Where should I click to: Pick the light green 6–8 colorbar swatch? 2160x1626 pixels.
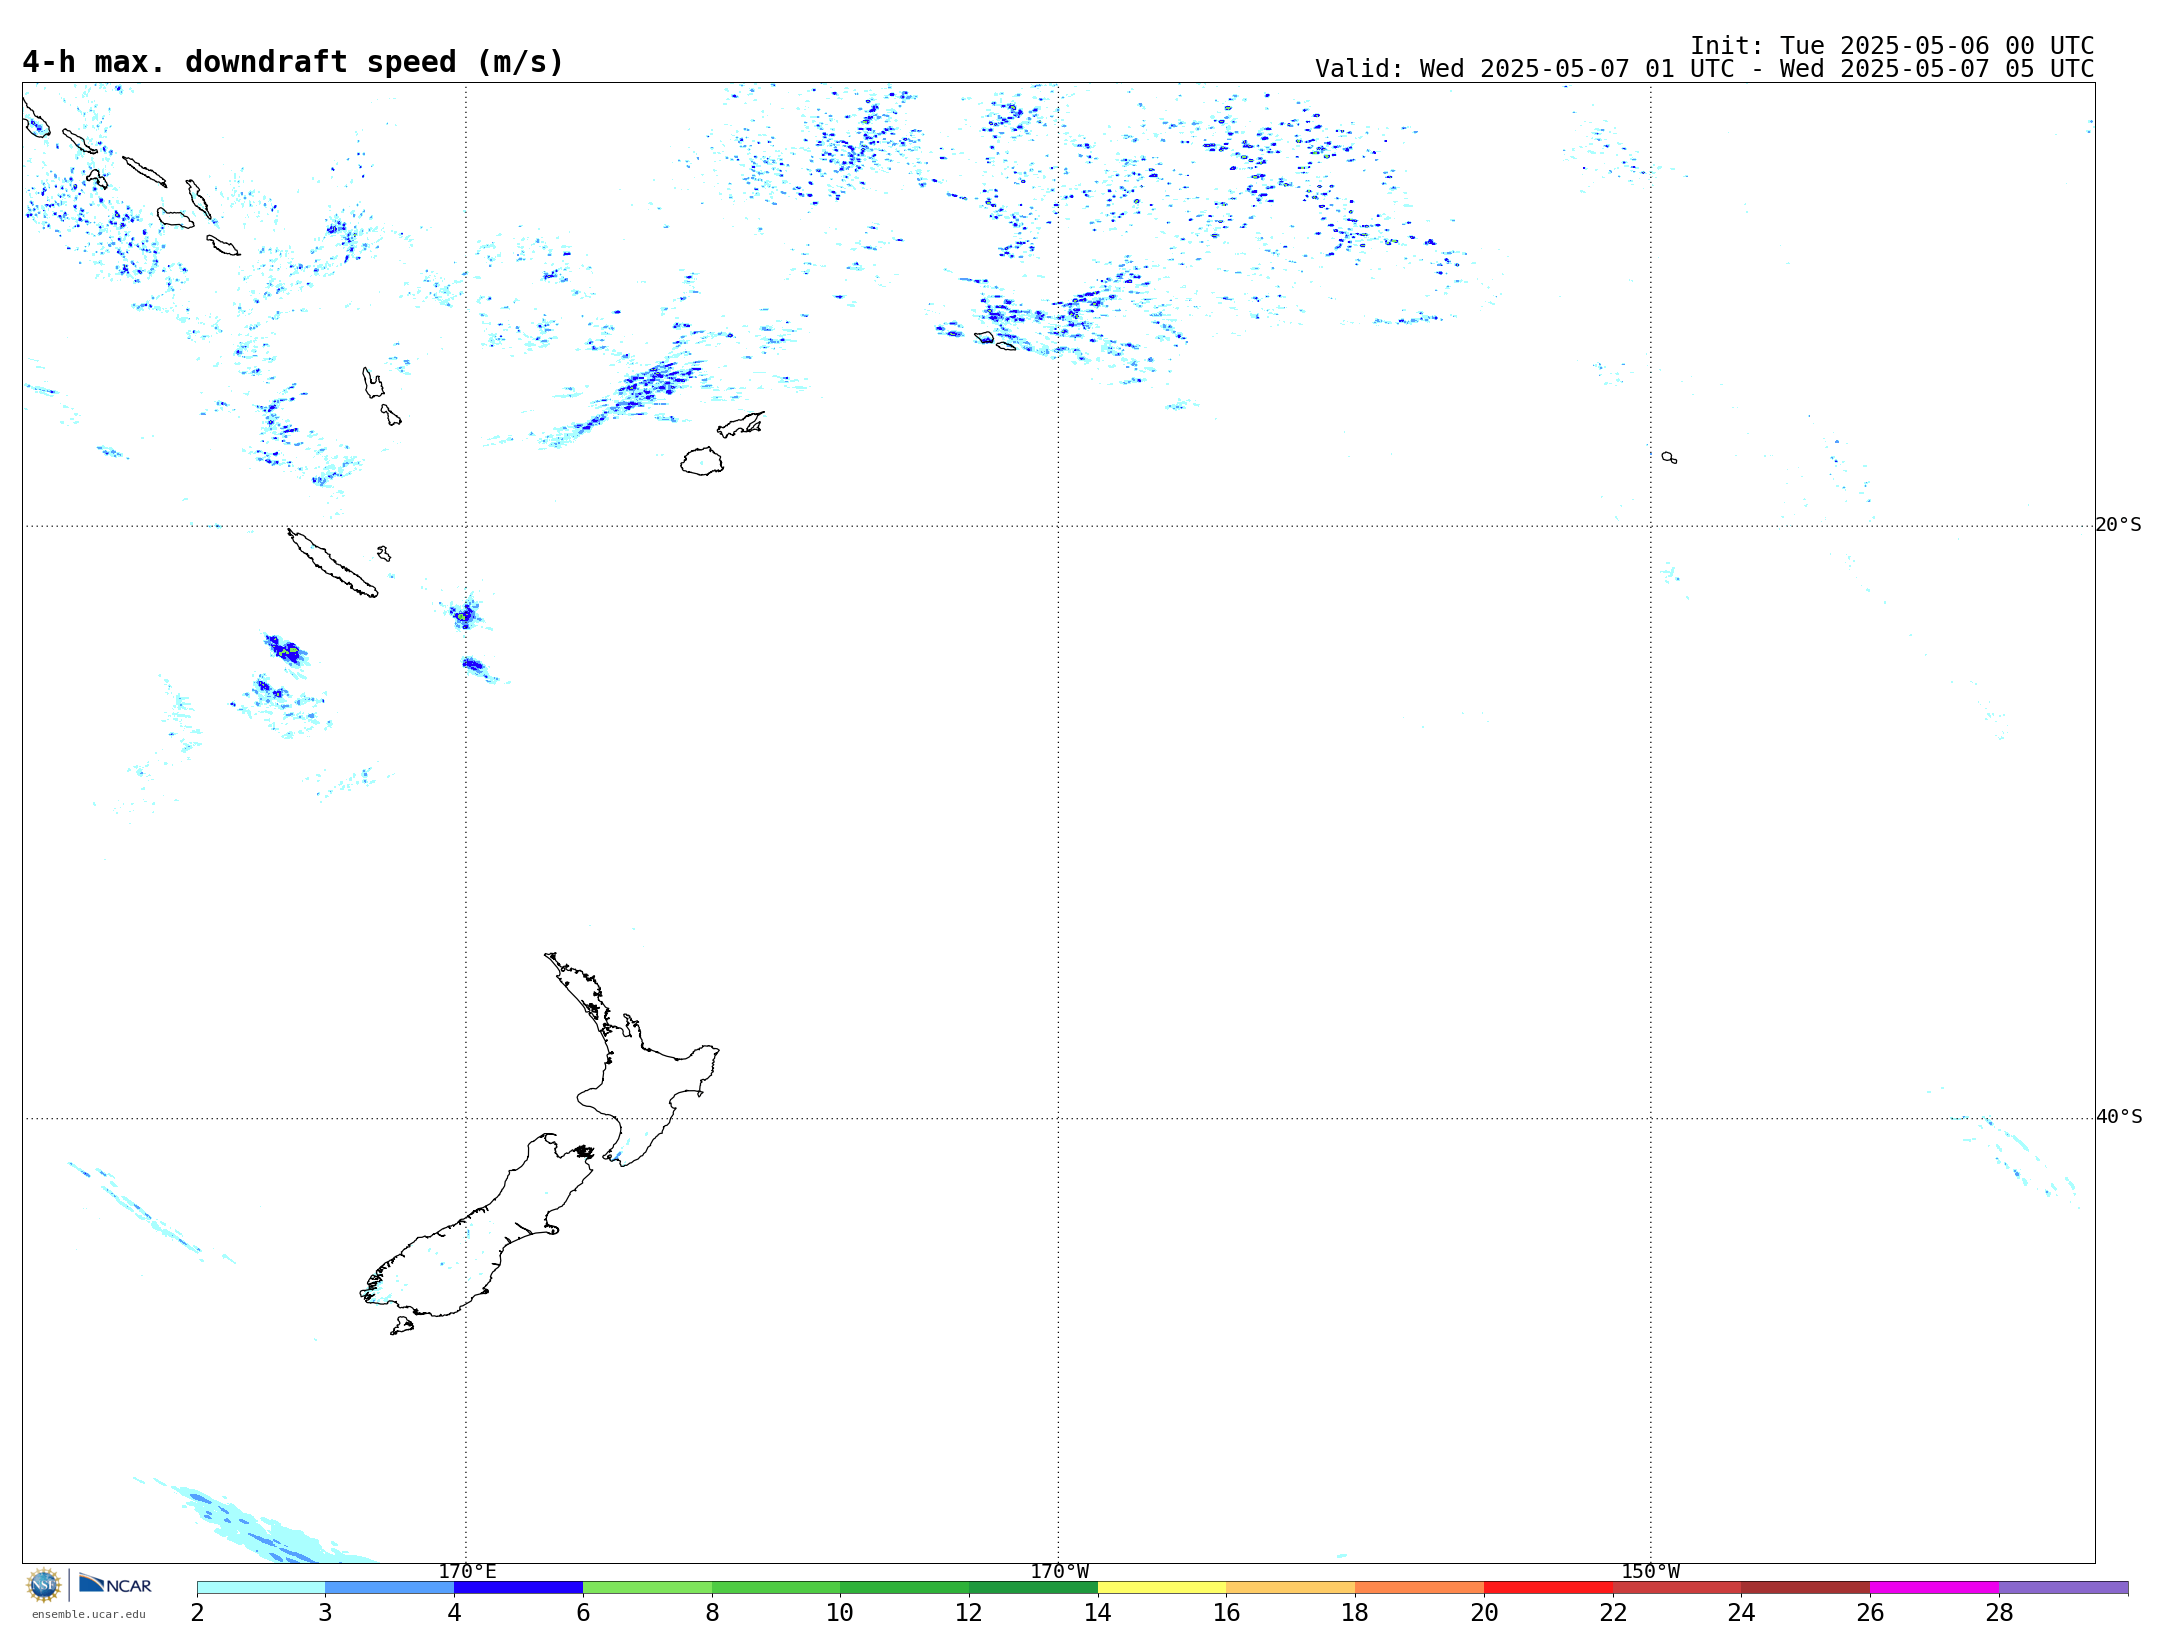tap(647, 1587)
